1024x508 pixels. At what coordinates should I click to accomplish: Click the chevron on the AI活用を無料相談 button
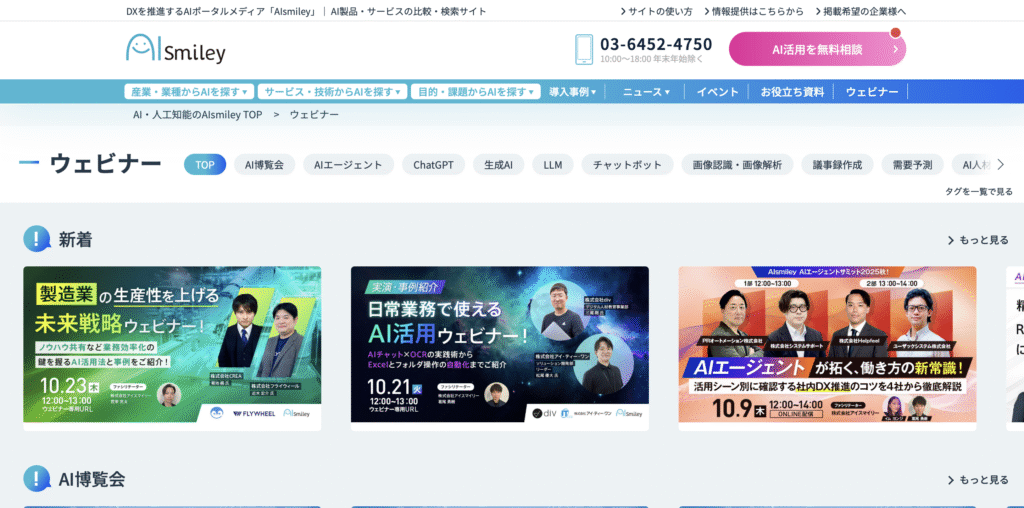pyautogui.click(x=895, y=49)
